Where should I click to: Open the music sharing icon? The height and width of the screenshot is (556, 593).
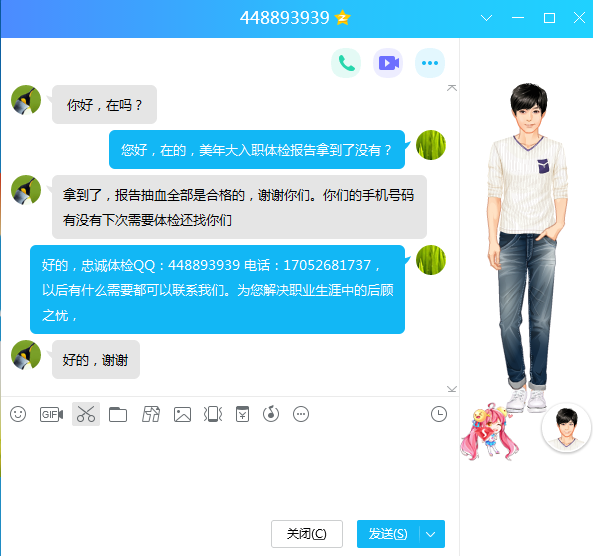coord(271,414)
